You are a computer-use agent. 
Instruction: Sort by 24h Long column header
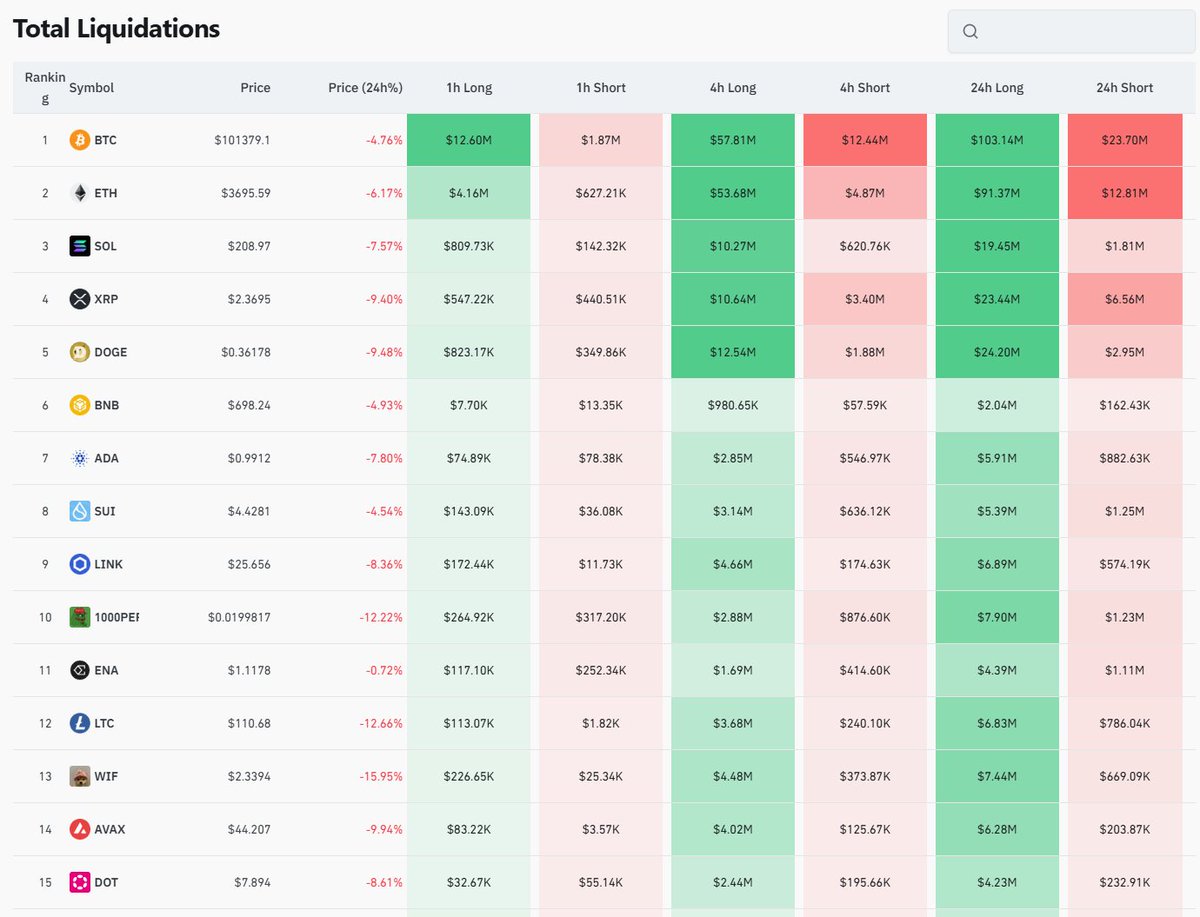[997, 88]
